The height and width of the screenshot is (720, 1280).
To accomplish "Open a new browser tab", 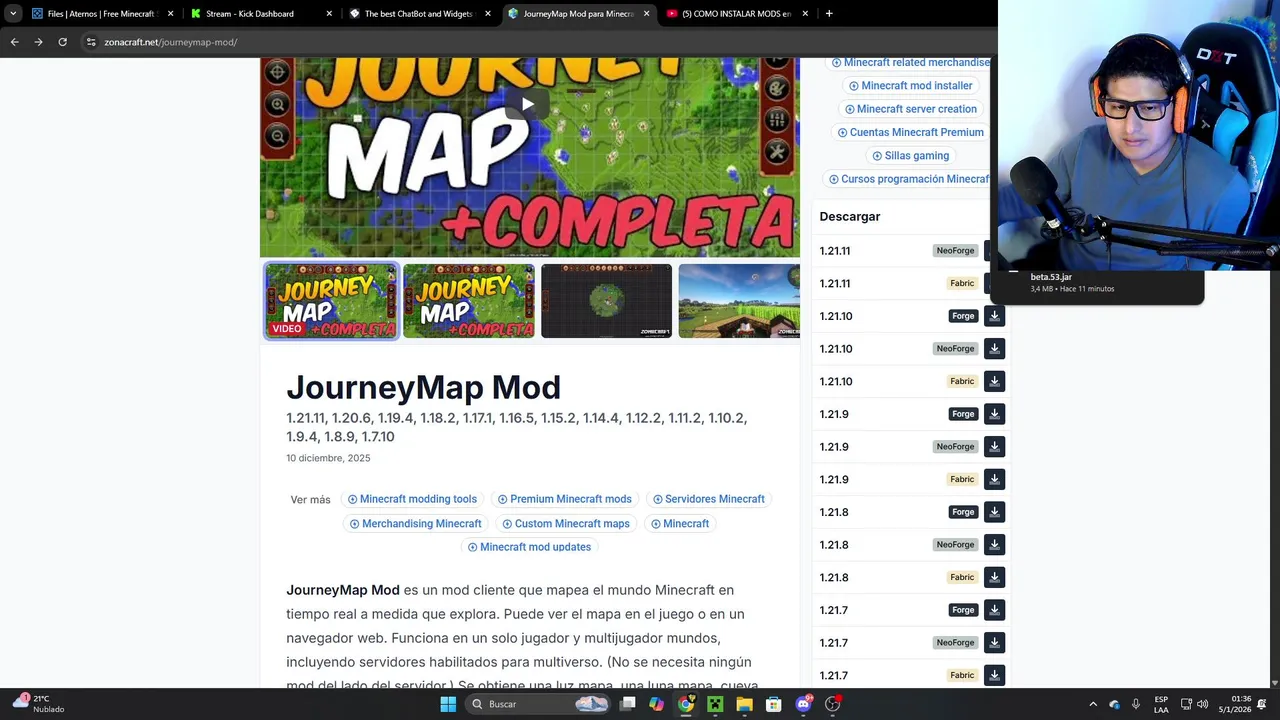I will (828, 14).
